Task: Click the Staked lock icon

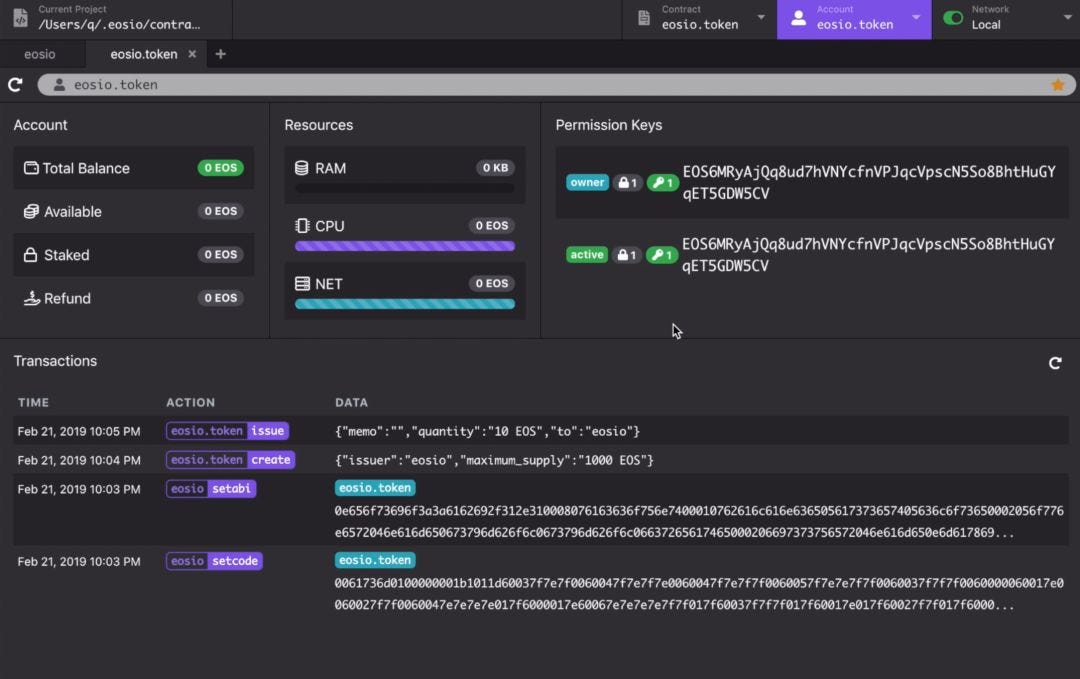Action: (x=30, y=255)
